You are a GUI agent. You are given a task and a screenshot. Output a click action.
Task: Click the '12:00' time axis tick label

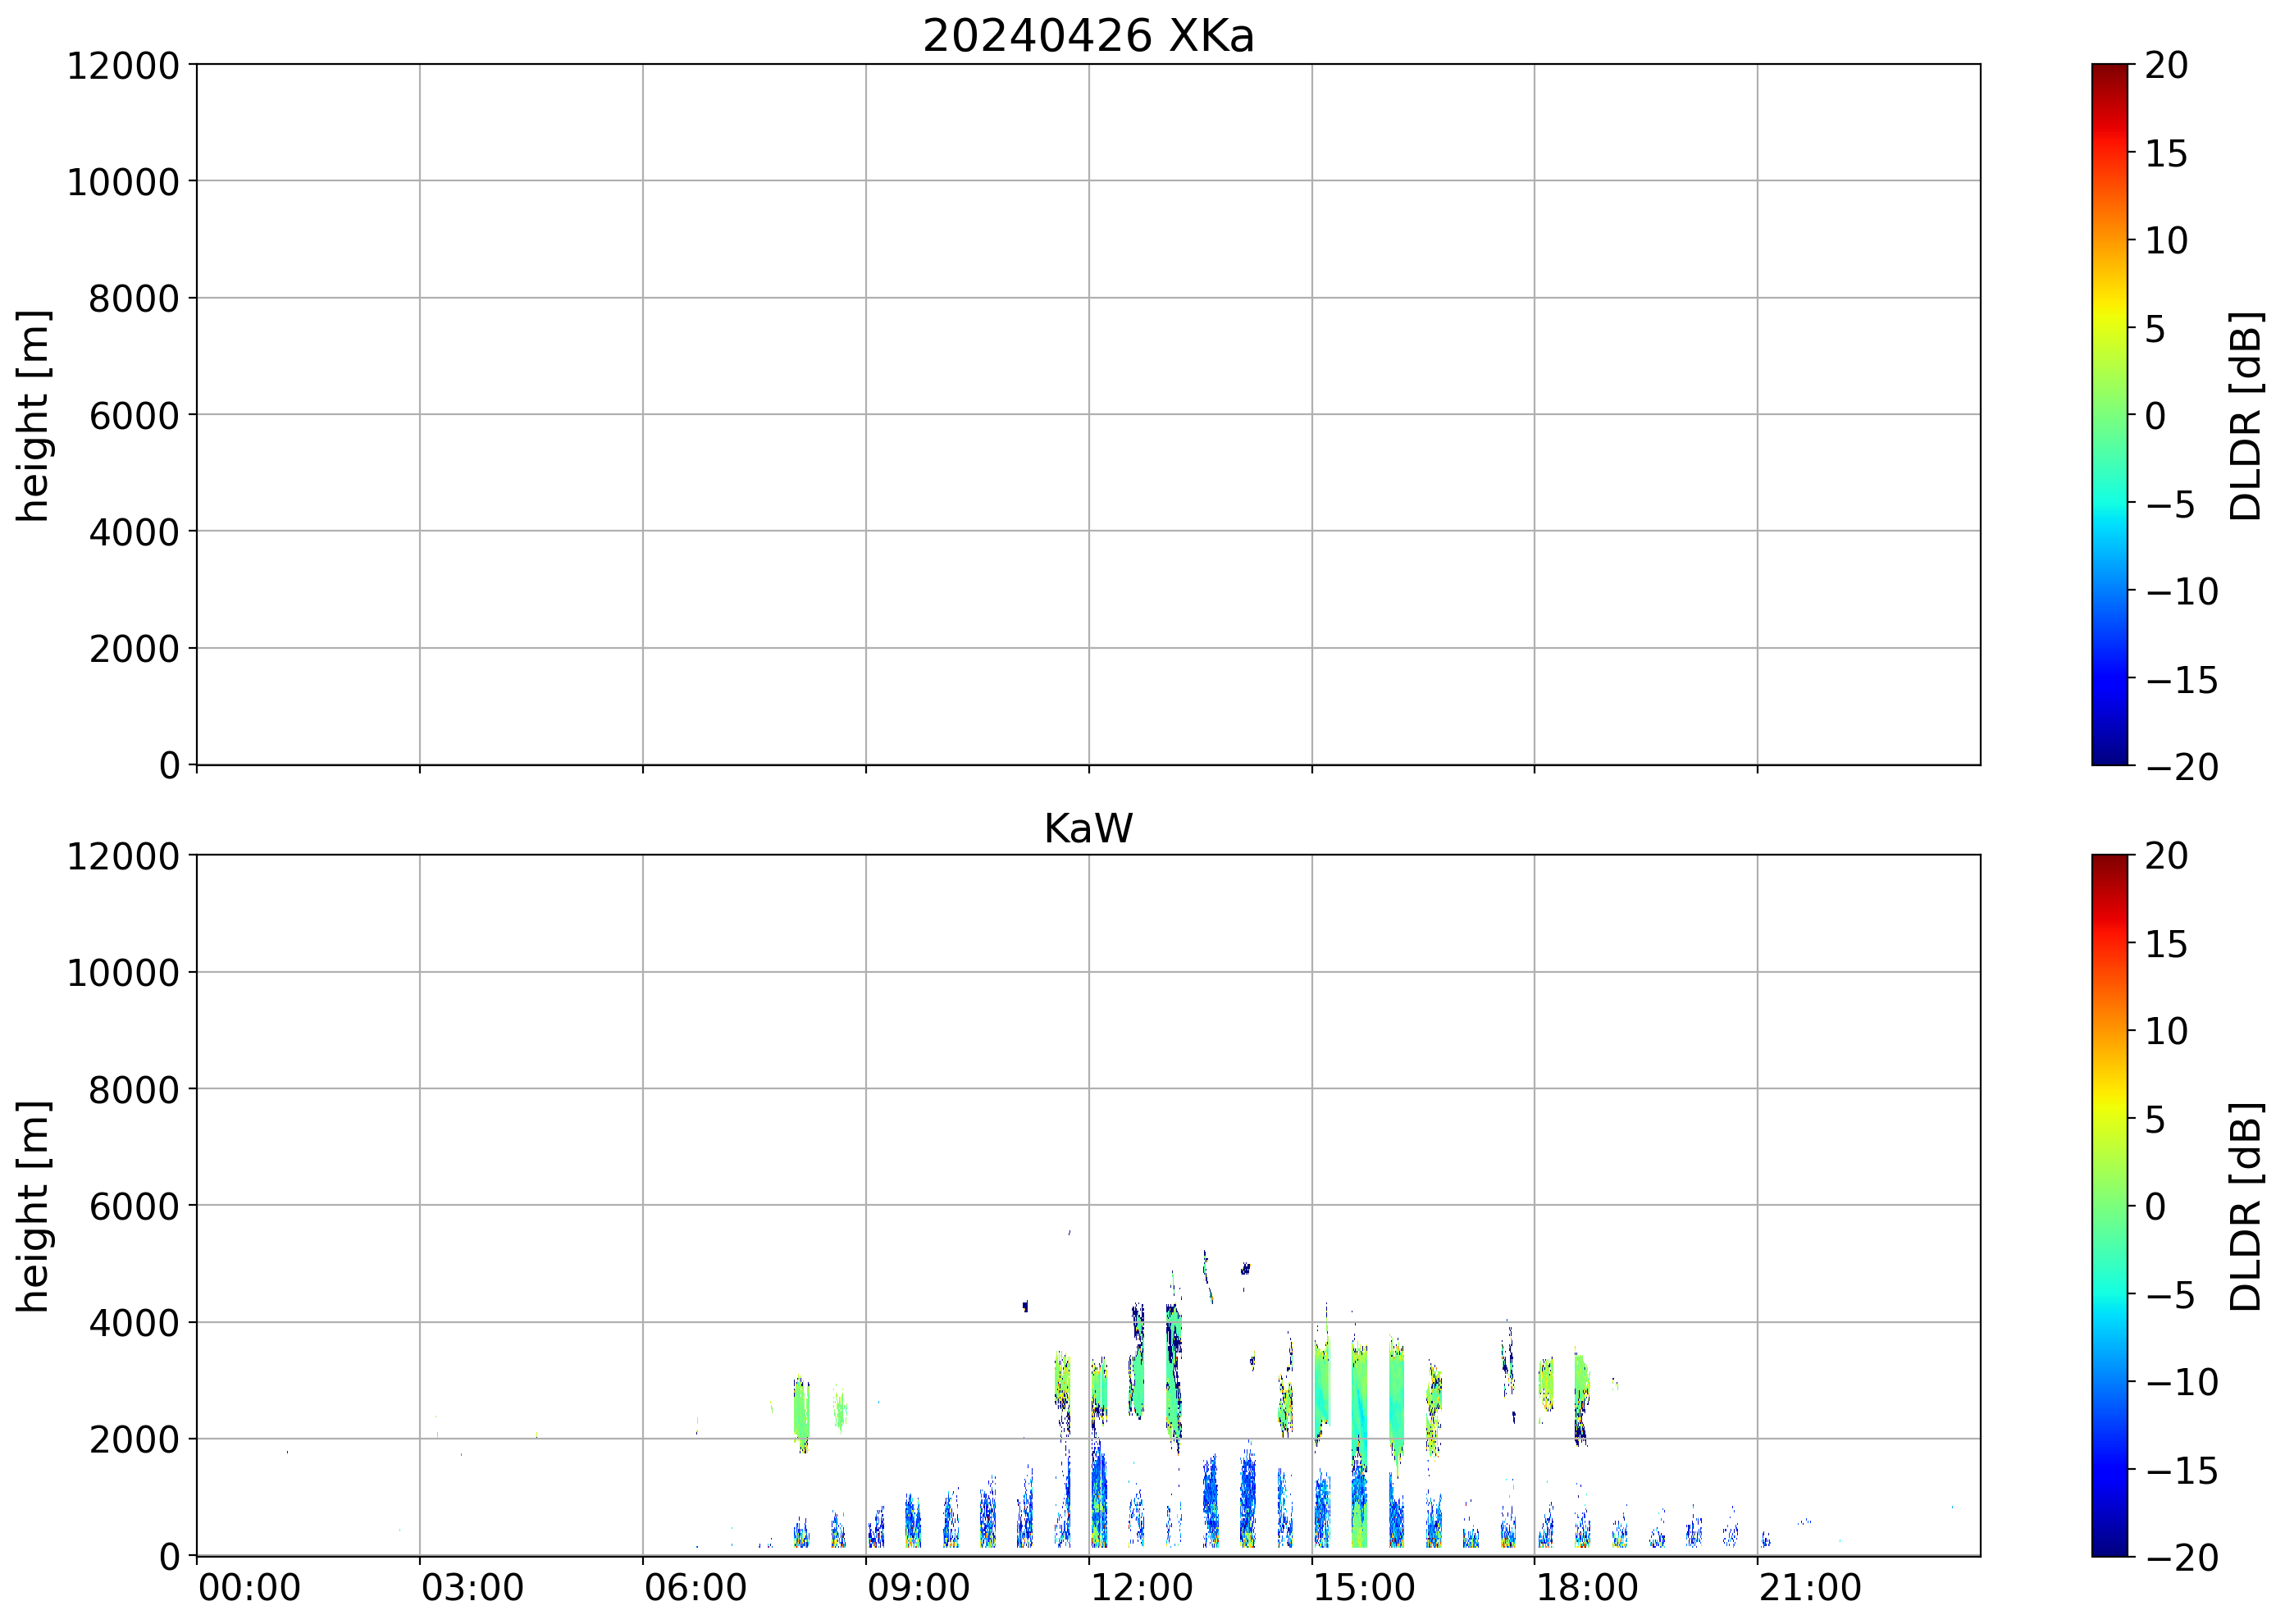[x=1141, y=1587]
